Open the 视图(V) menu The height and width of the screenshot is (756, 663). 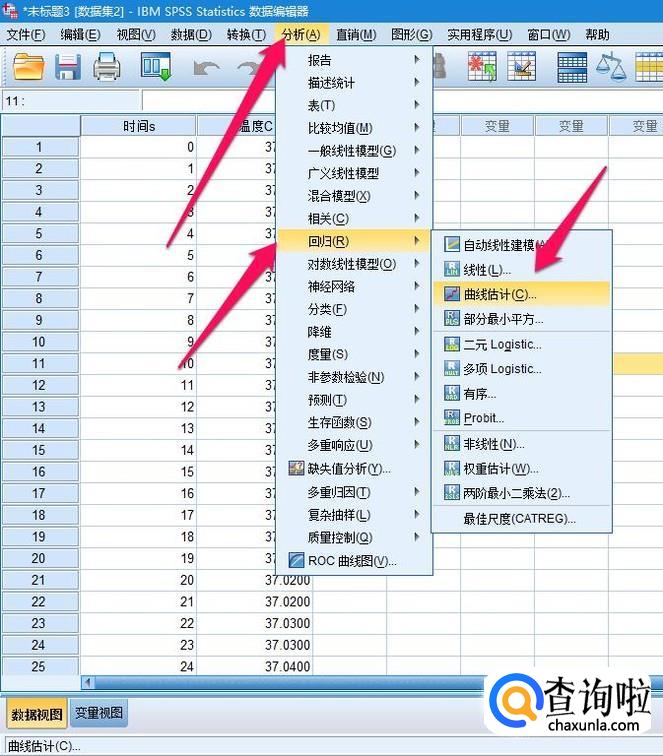tap(136, 35)
